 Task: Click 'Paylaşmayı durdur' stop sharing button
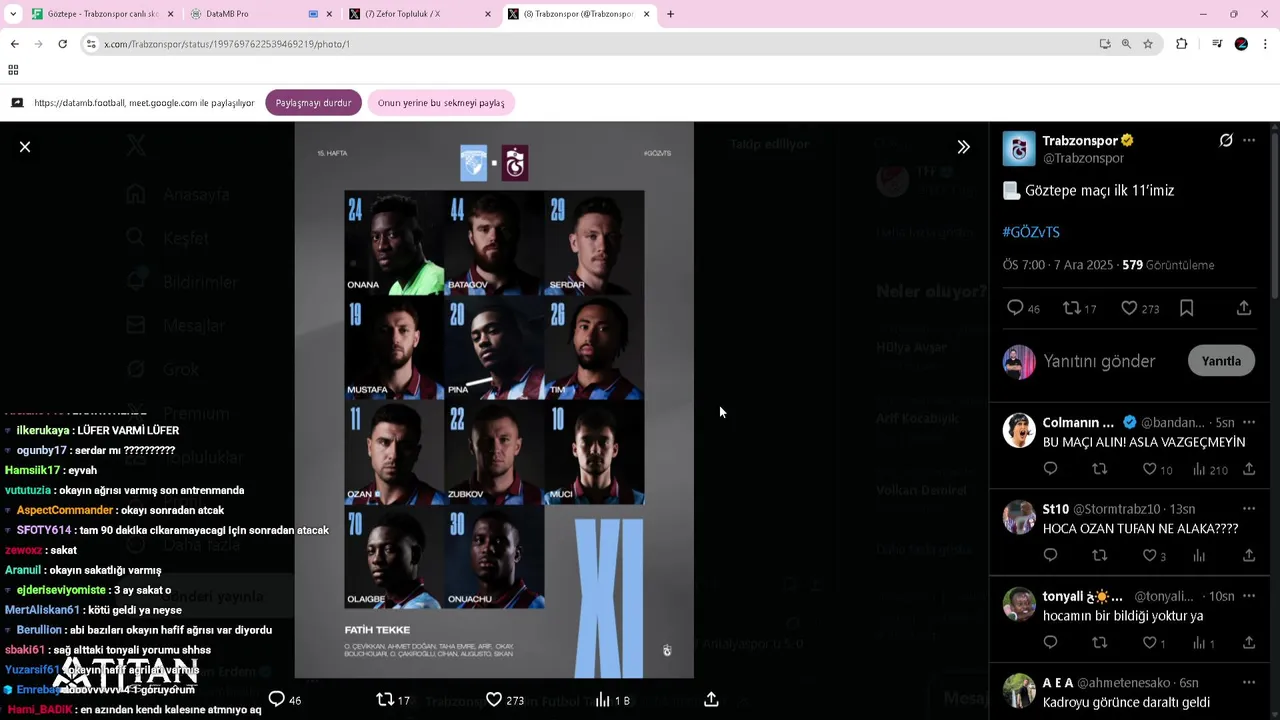coord(313,103)
